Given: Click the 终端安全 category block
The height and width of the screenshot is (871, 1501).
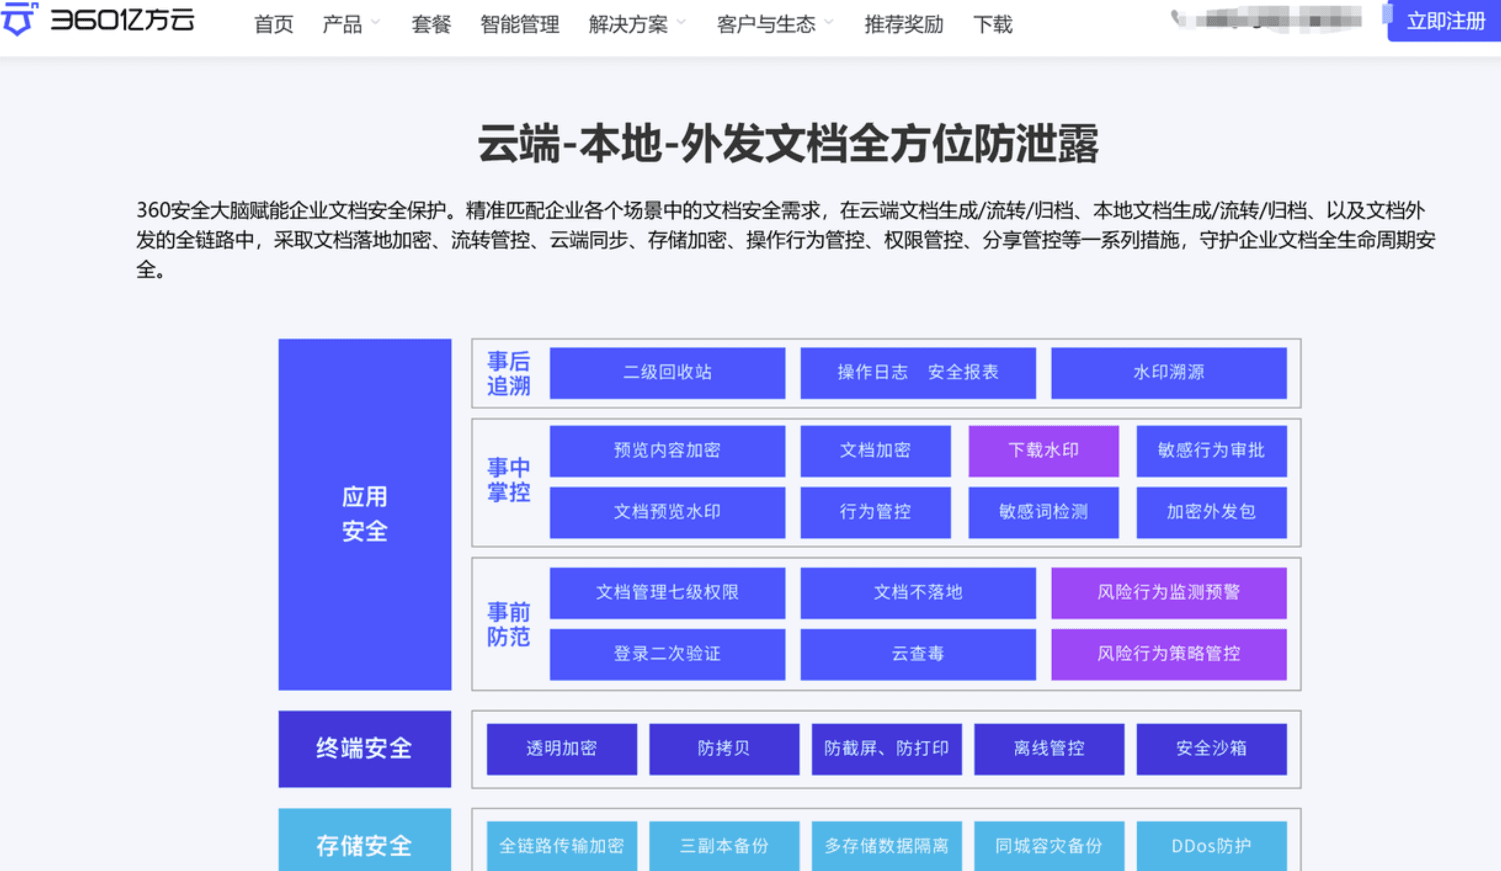Looking at the screenshot, I should click(365, 749).
